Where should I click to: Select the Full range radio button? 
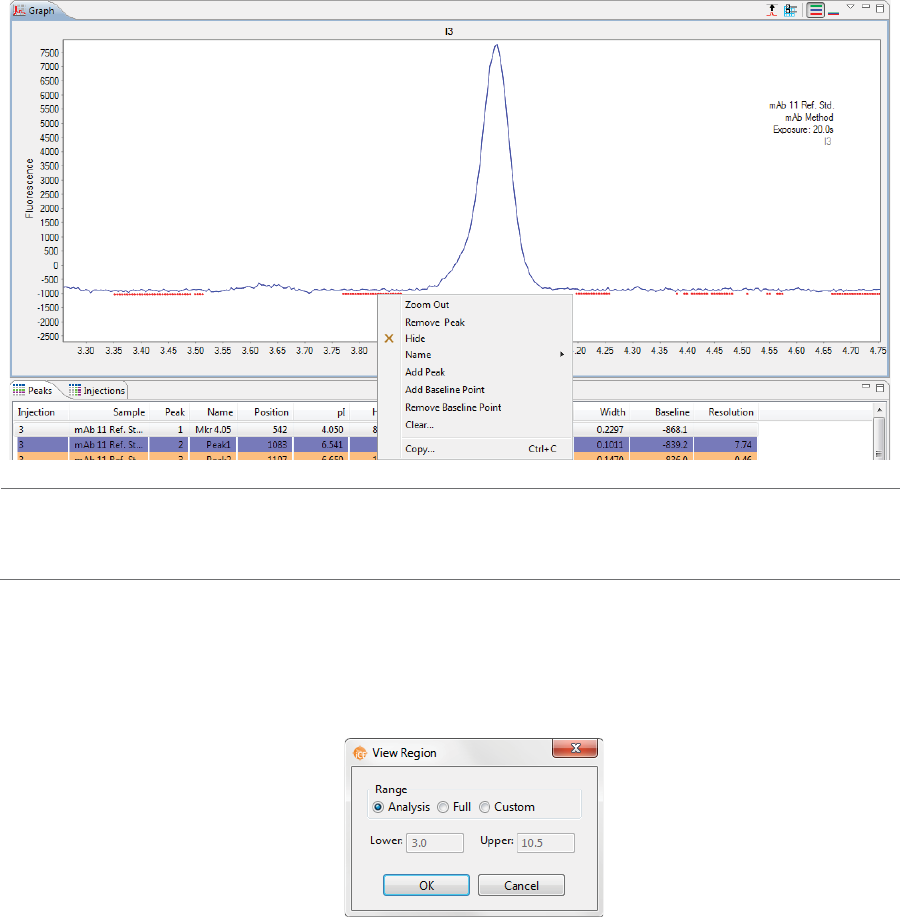[x=443, y=807]
